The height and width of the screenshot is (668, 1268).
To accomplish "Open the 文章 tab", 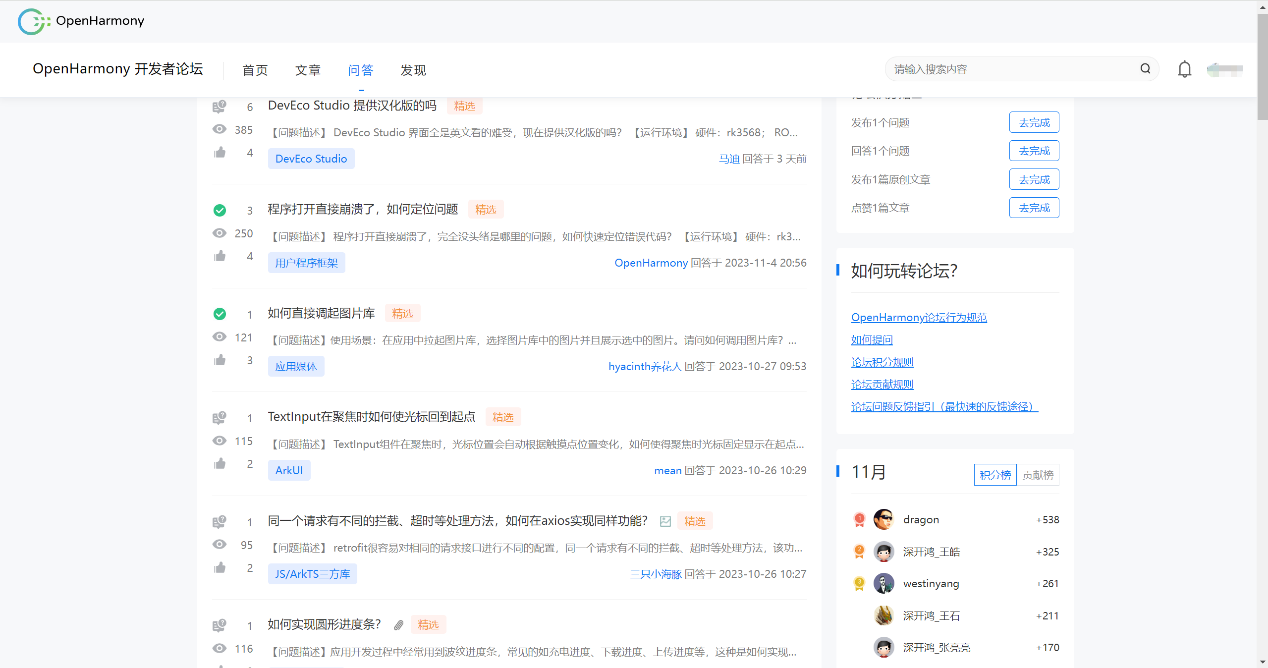I will 308,70.
